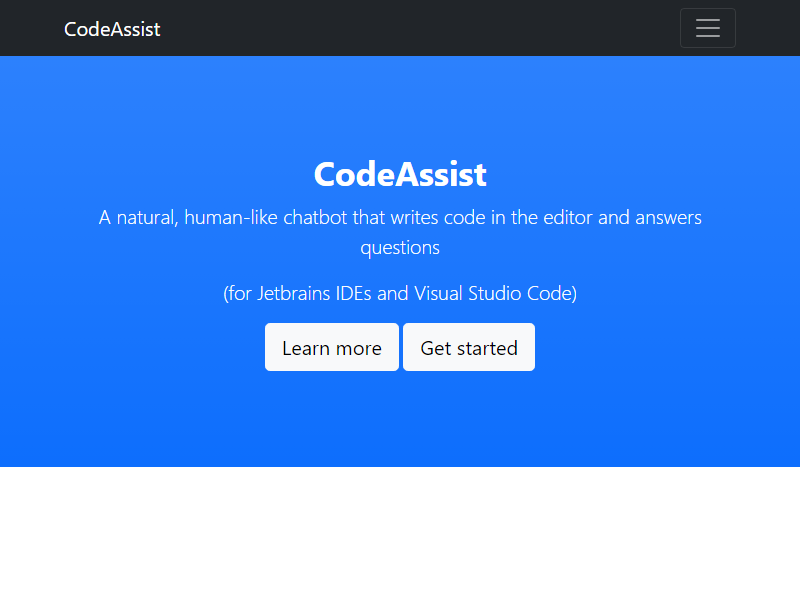Viewport: 800px width, 600px height.
Task: Open the hamburger navigation menu
Action: coord(708,28)
